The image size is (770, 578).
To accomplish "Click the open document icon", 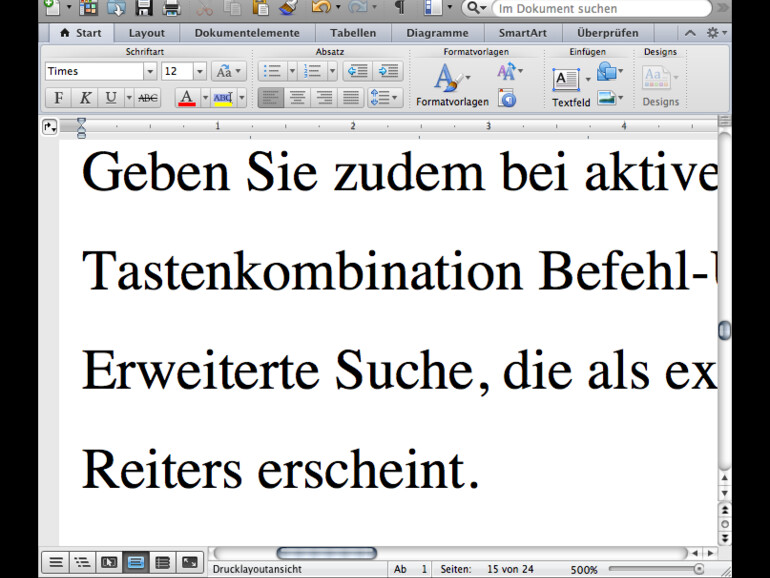I will coord(116,7).
